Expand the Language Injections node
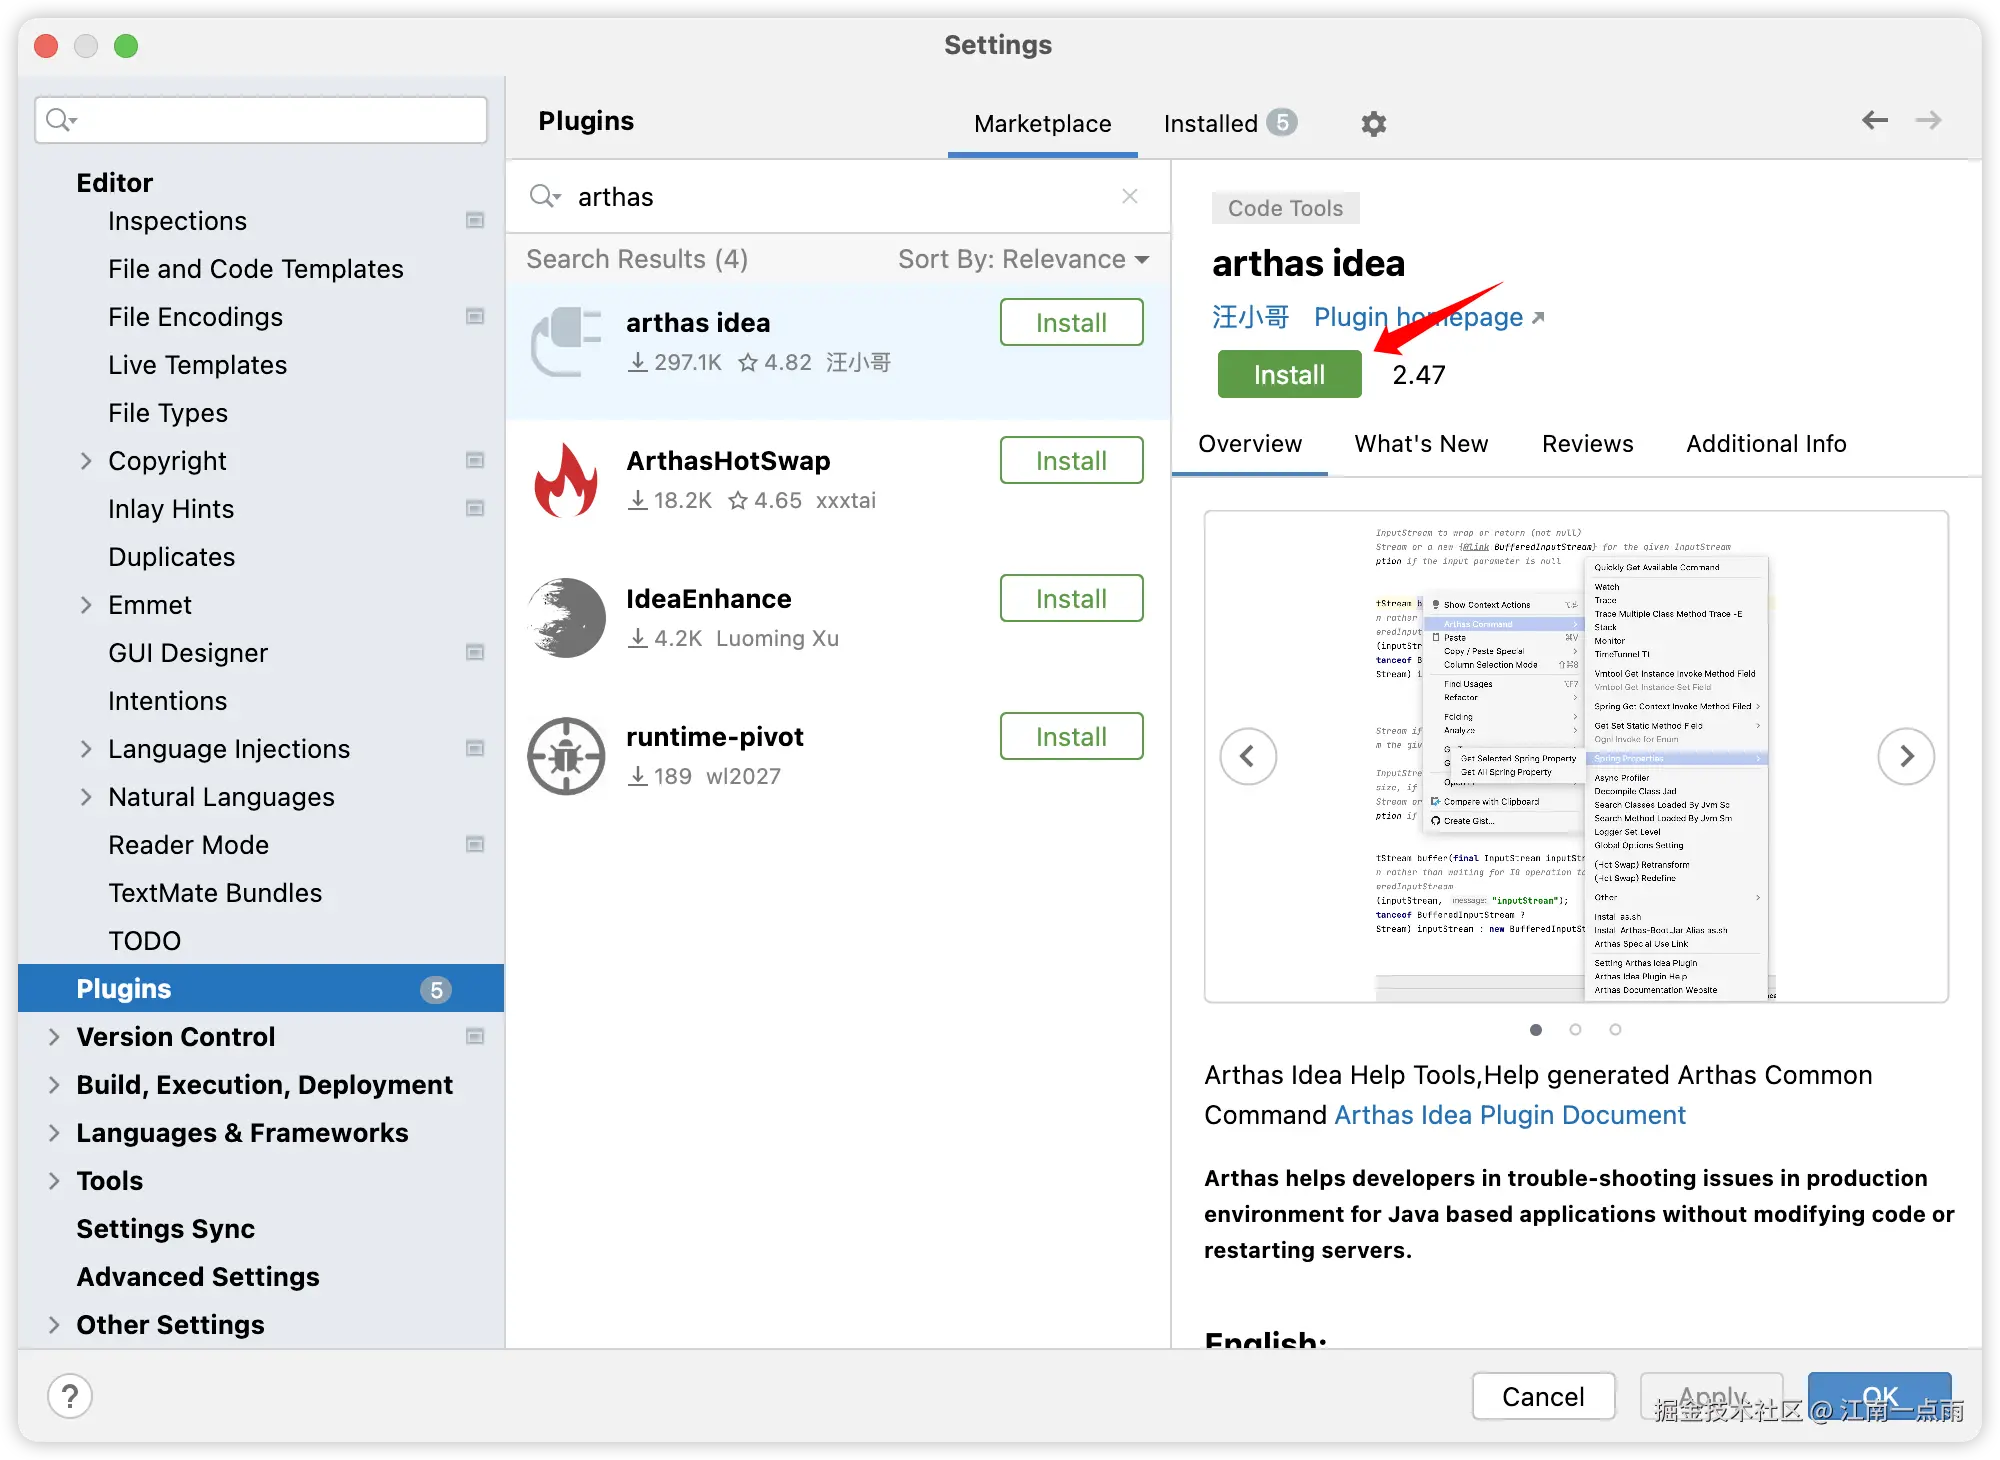 tap(86, 749)
